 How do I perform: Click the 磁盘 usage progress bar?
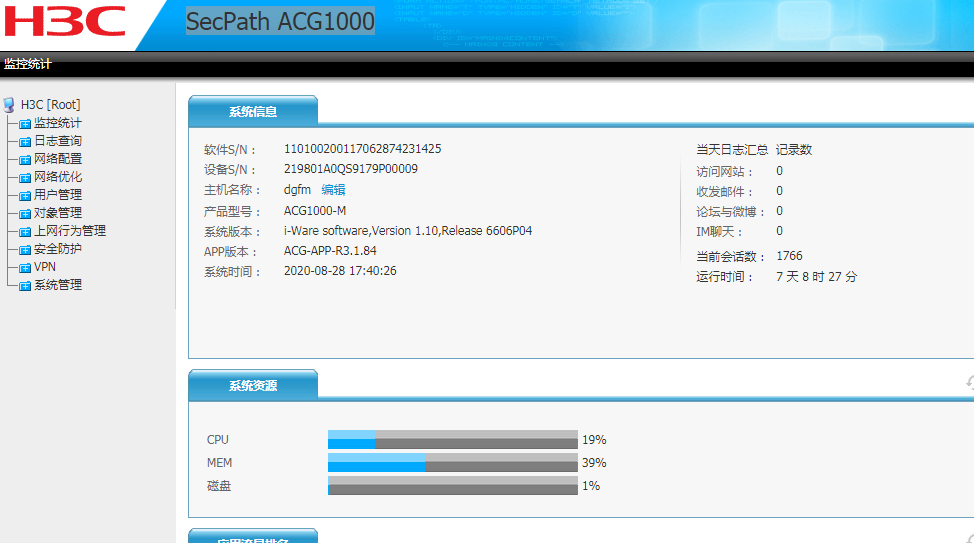click(x=453, y=485)
